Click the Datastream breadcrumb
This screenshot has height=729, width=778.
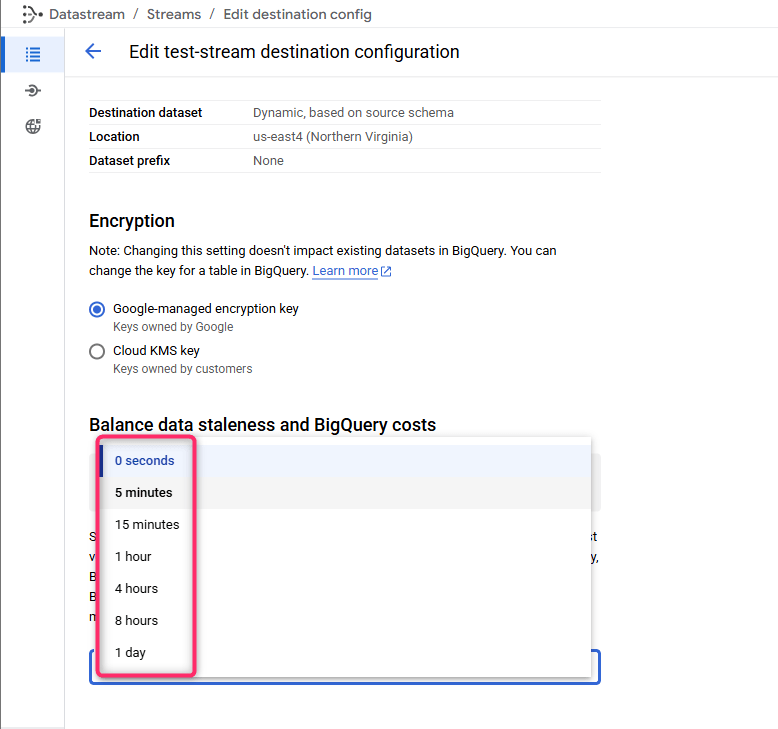coord(87,14)
